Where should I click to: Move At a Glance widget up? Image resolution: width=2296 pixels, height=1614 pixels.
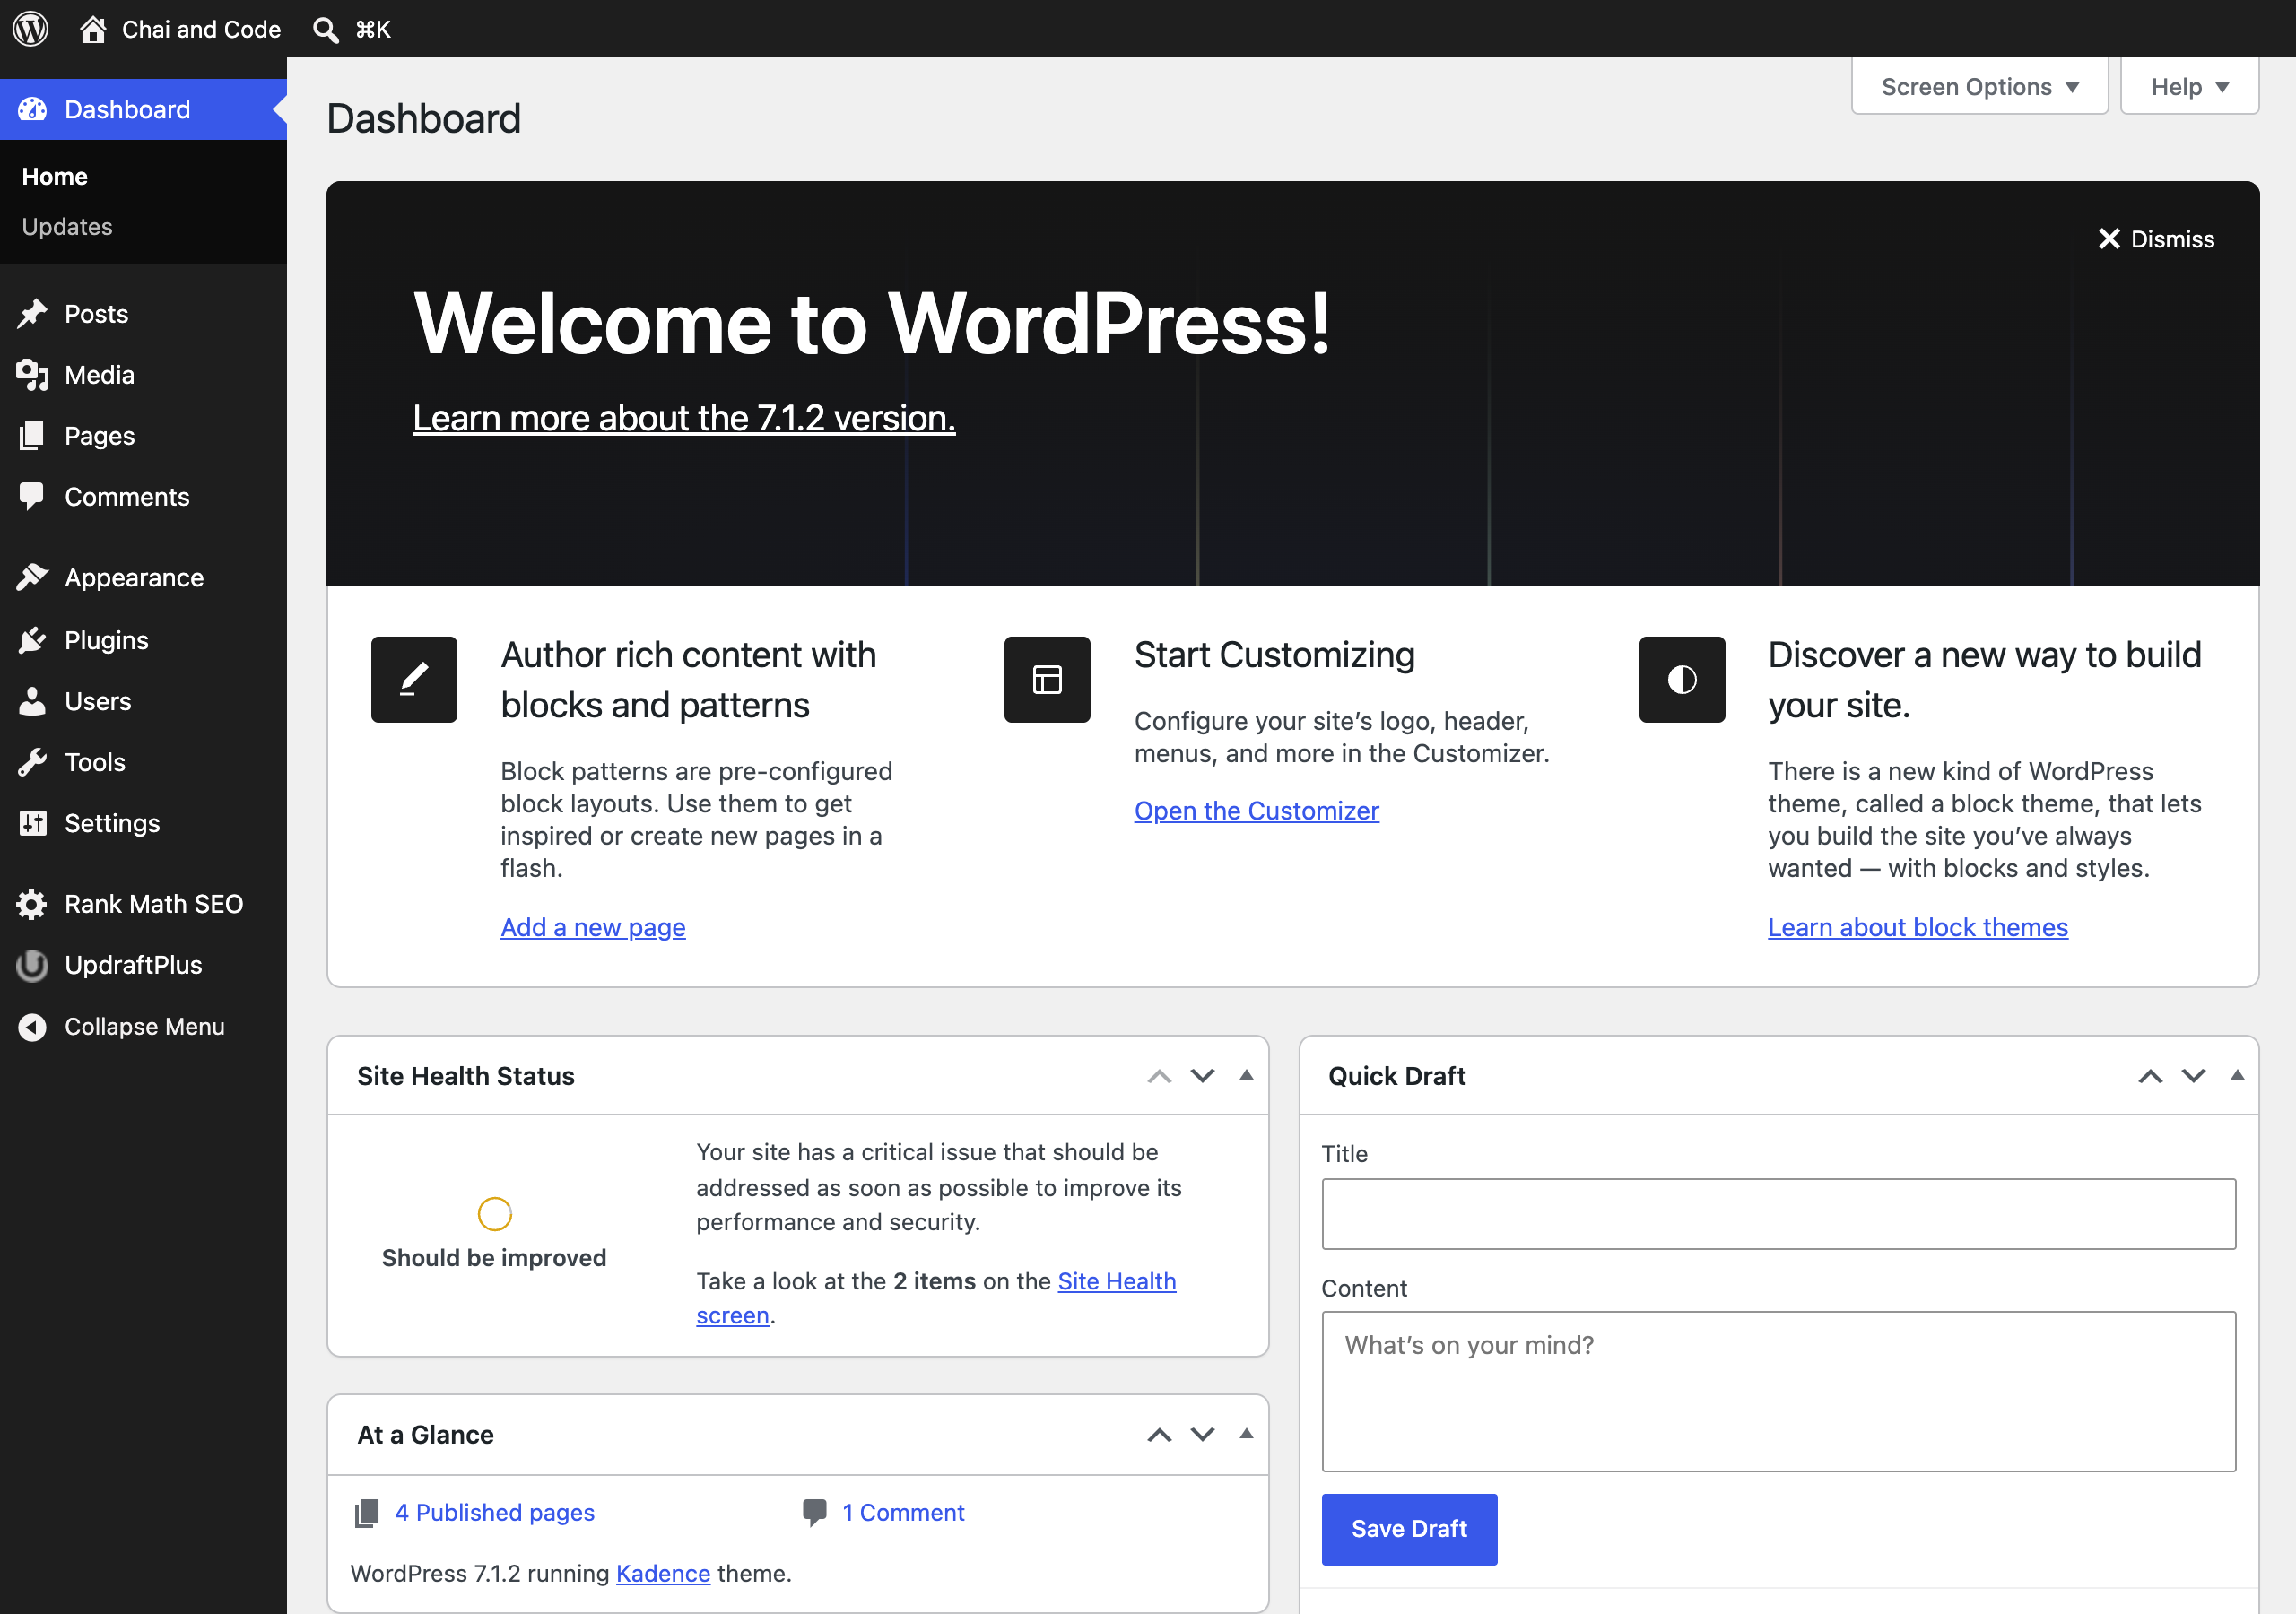pos(1159,1434)
